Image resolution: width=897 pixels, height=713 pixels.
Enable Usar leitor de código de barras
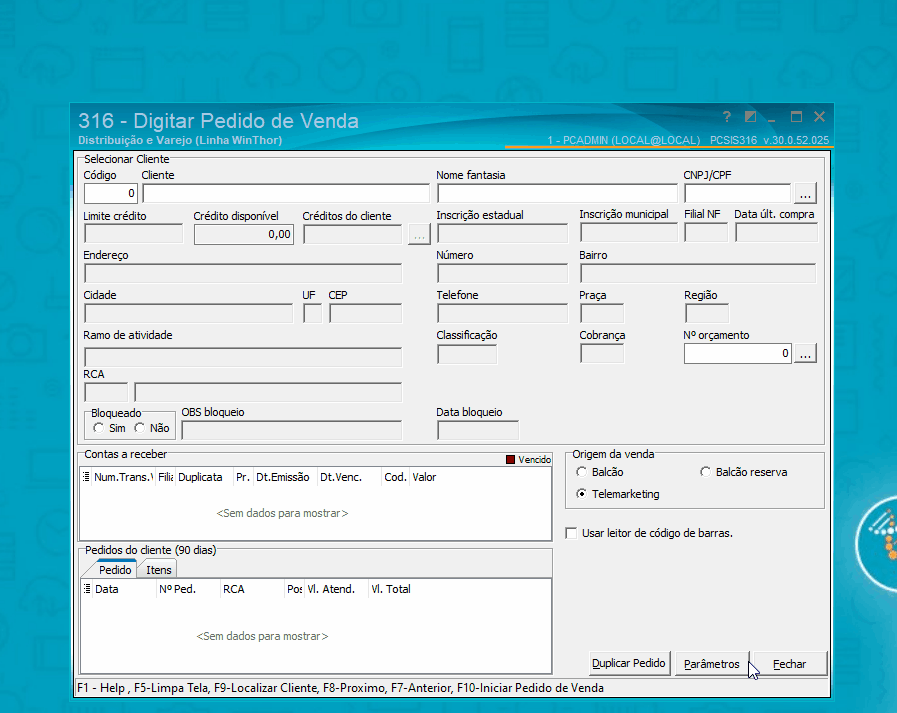pos(571,533)
